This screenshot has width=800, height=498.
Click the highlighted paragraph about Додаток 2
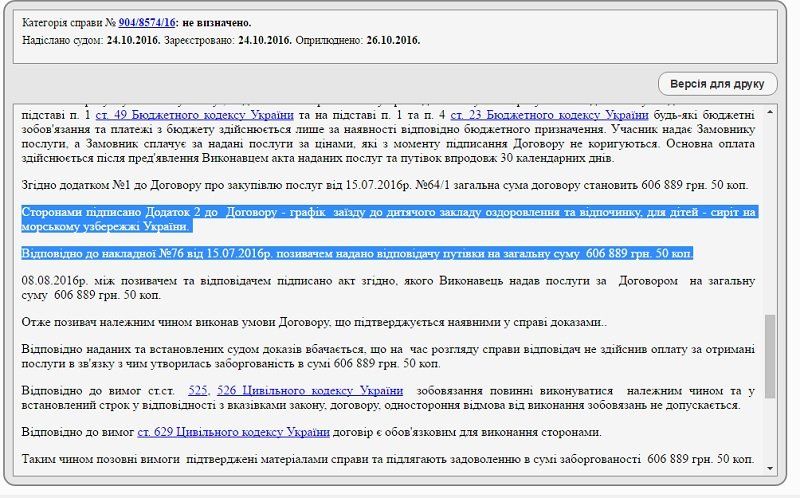(x=389, y=219)
